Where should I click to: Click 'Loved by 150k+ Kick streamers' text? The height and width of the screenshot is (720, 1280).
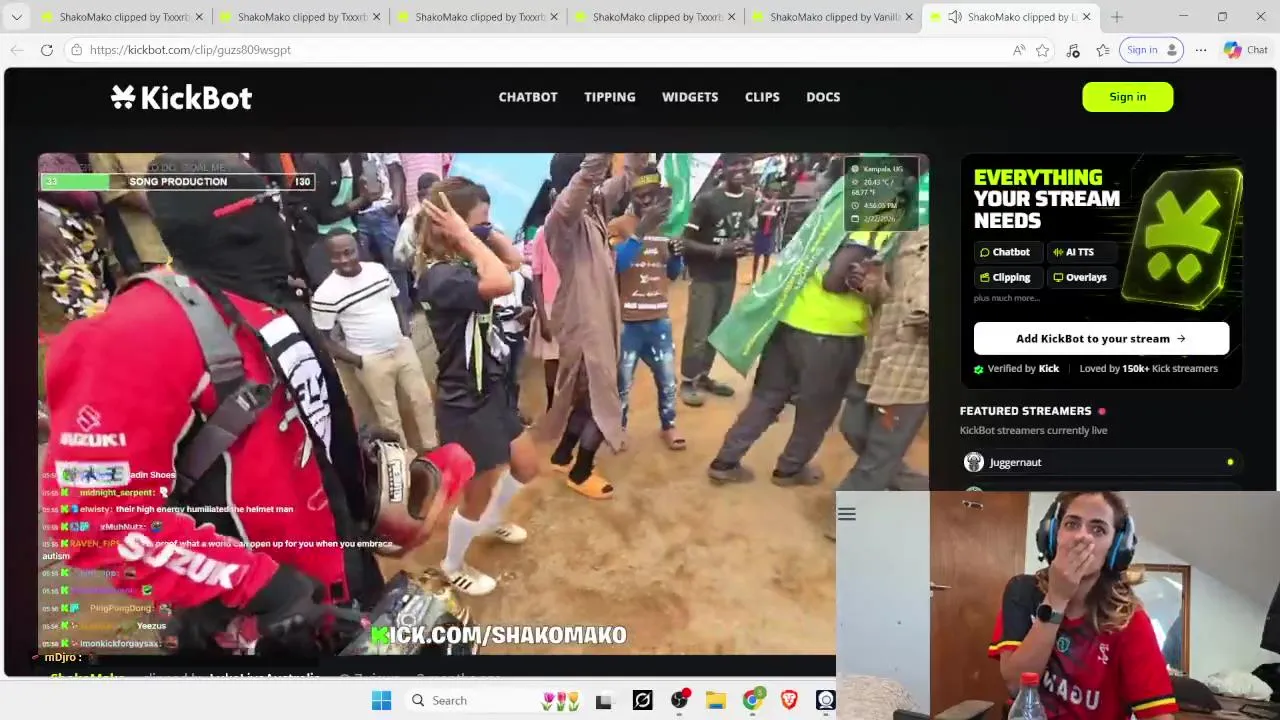coord(1148,368)
